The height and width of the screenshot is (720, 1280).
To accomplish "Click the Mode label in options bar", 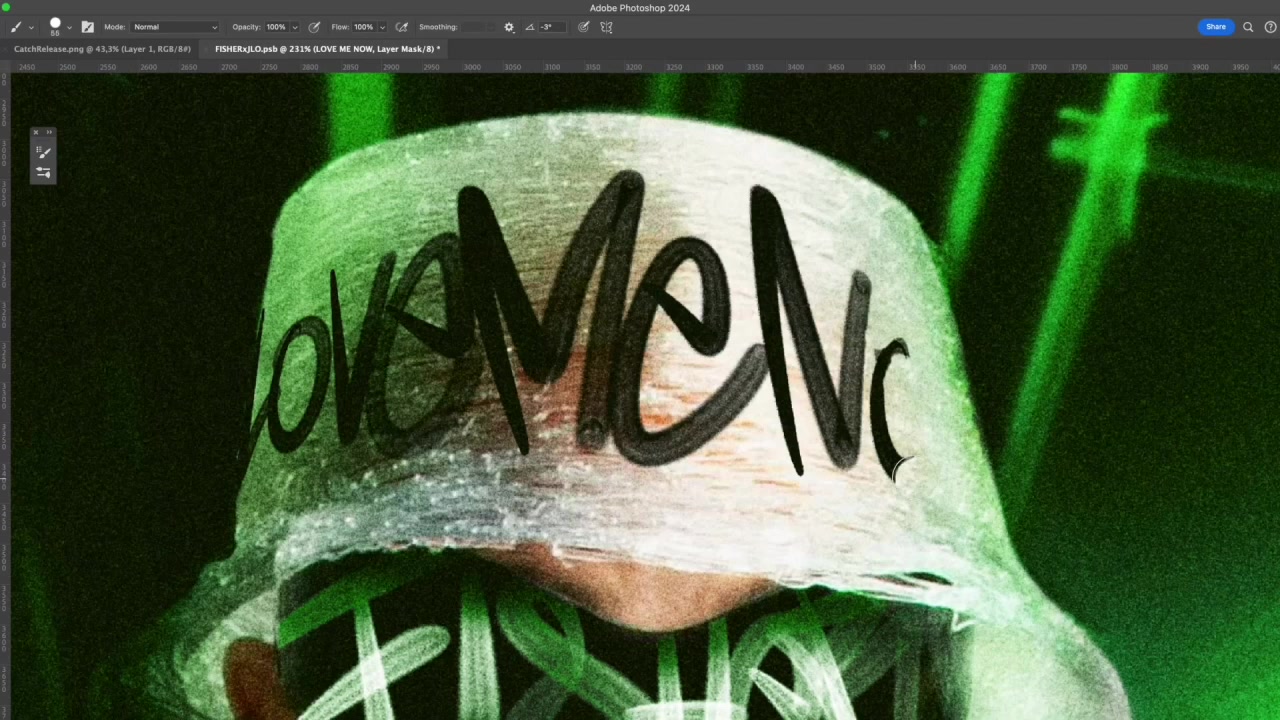I will tap(114, 27).
